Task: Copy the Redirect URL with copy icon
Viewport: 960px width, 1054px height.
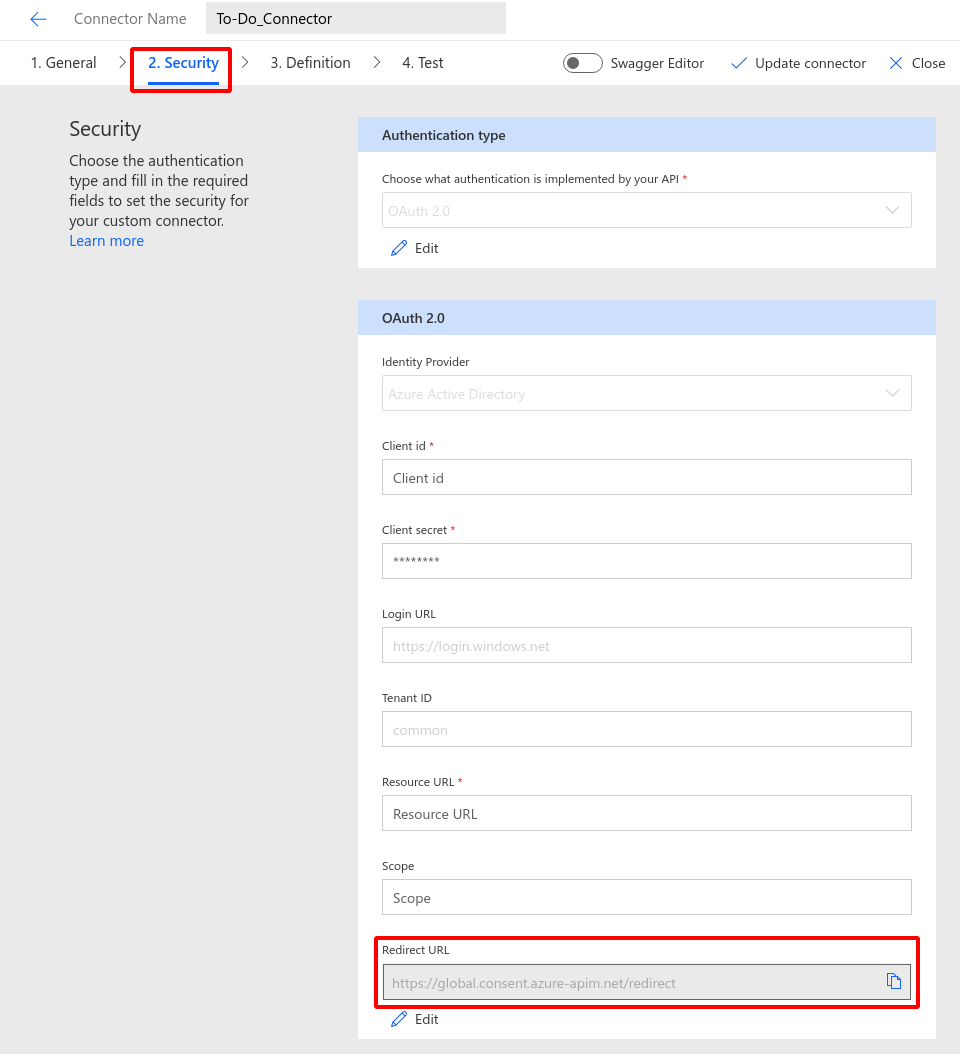Action: (893, 981)
